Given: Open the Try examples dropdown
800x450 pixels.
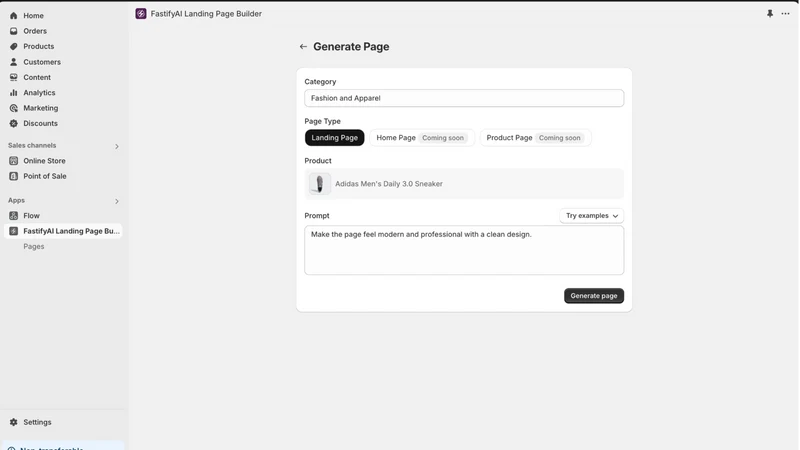Looking at the screenshot, I should click(592, 216).
